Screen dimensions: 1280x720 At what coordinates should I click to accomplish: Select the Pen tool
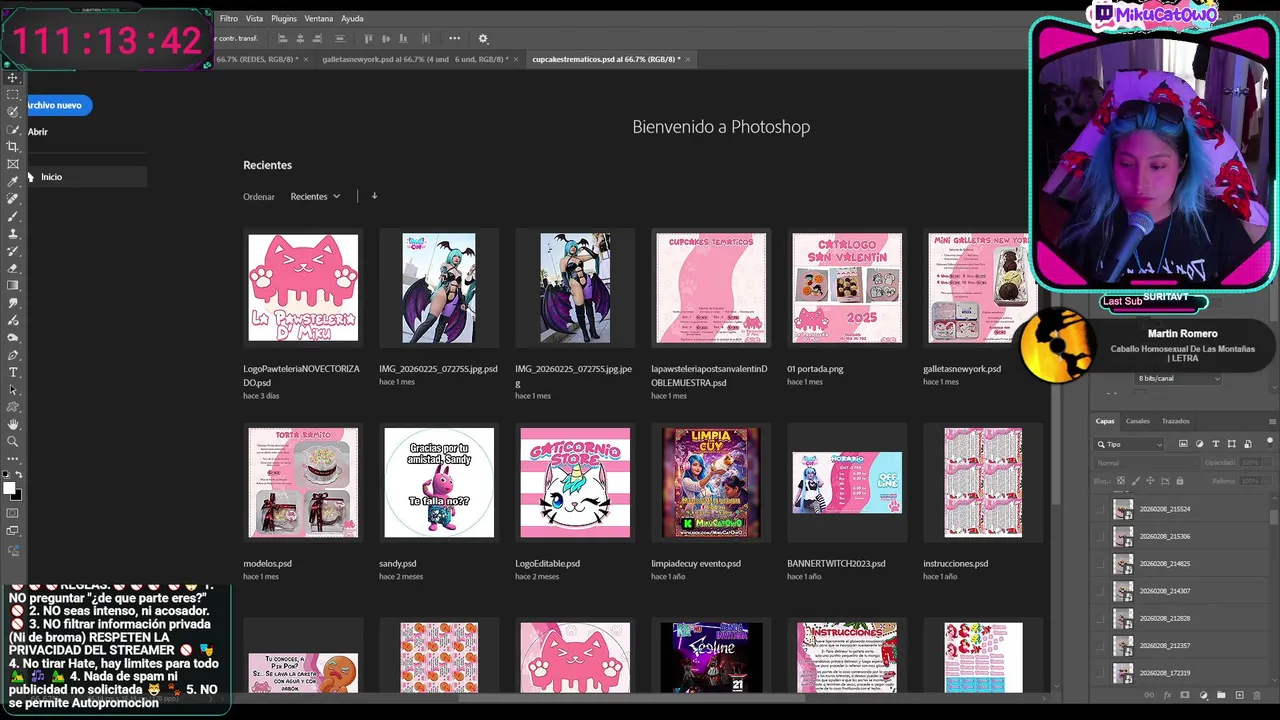tap(13, 355)
